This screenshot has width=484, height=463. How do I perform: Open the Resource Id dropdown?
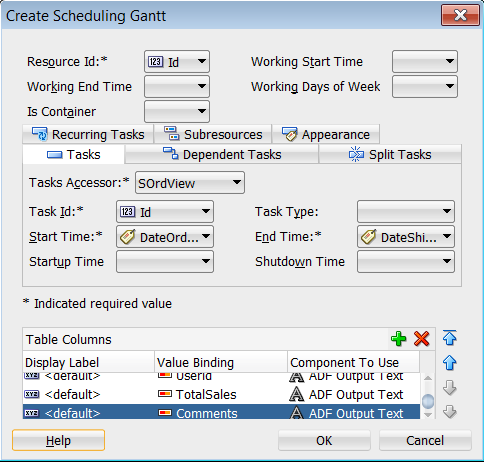click(177, 61)
